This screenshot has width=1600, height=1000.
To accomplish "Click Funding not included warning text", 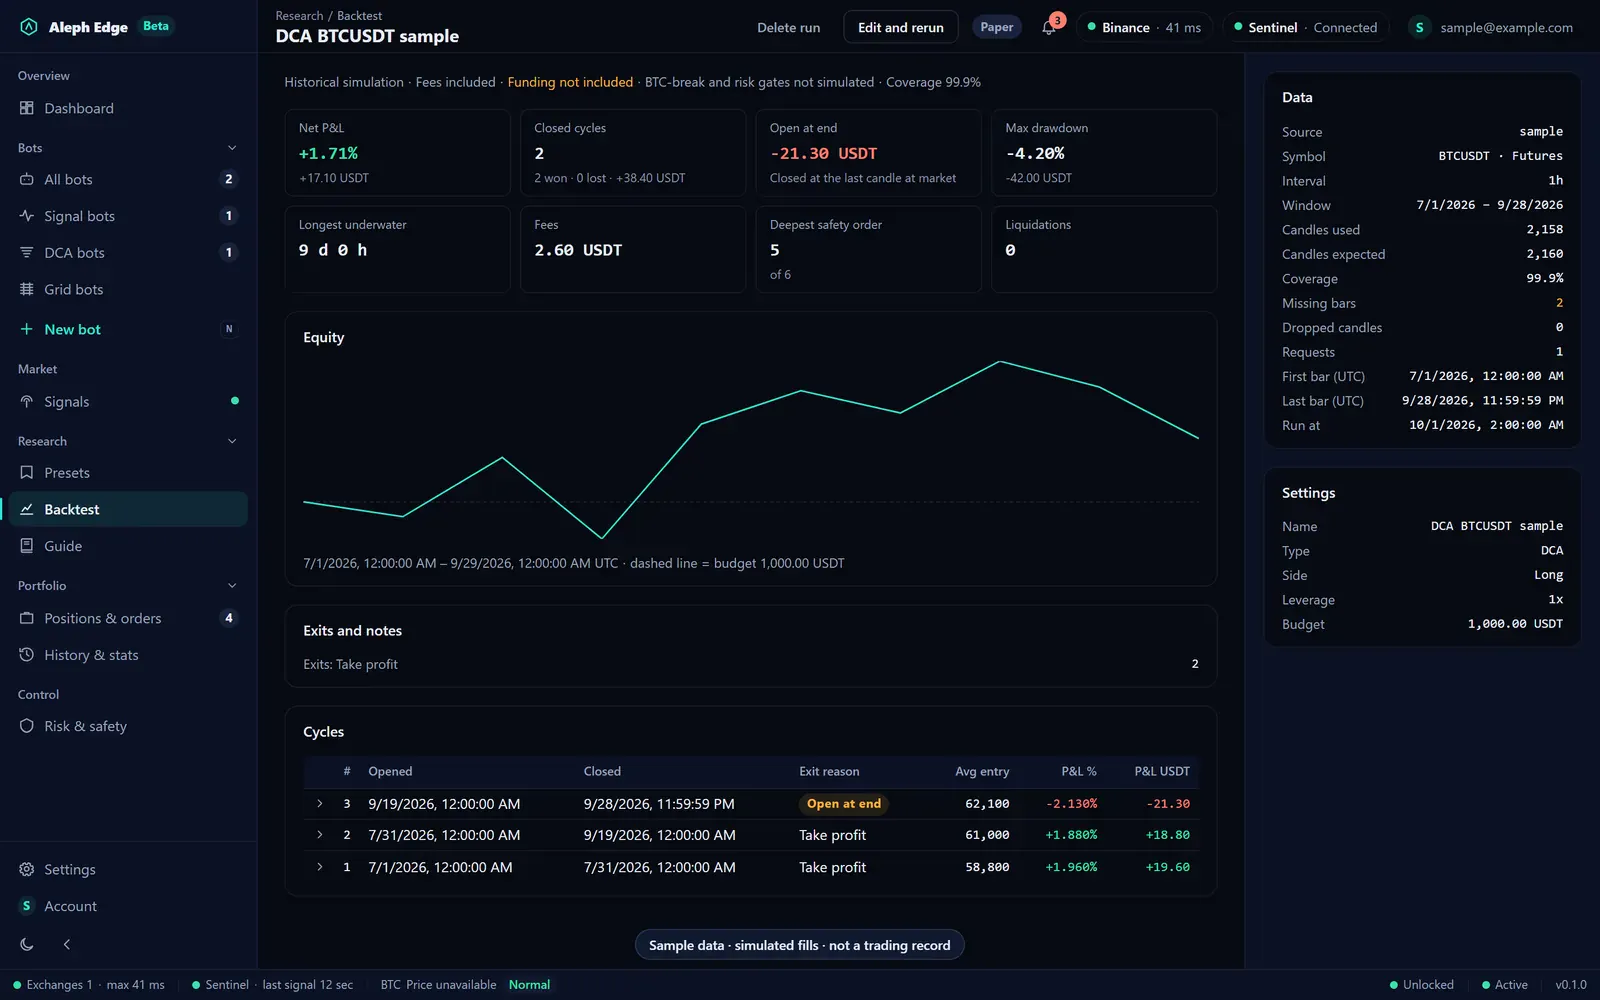I will [x=570, y=82].
